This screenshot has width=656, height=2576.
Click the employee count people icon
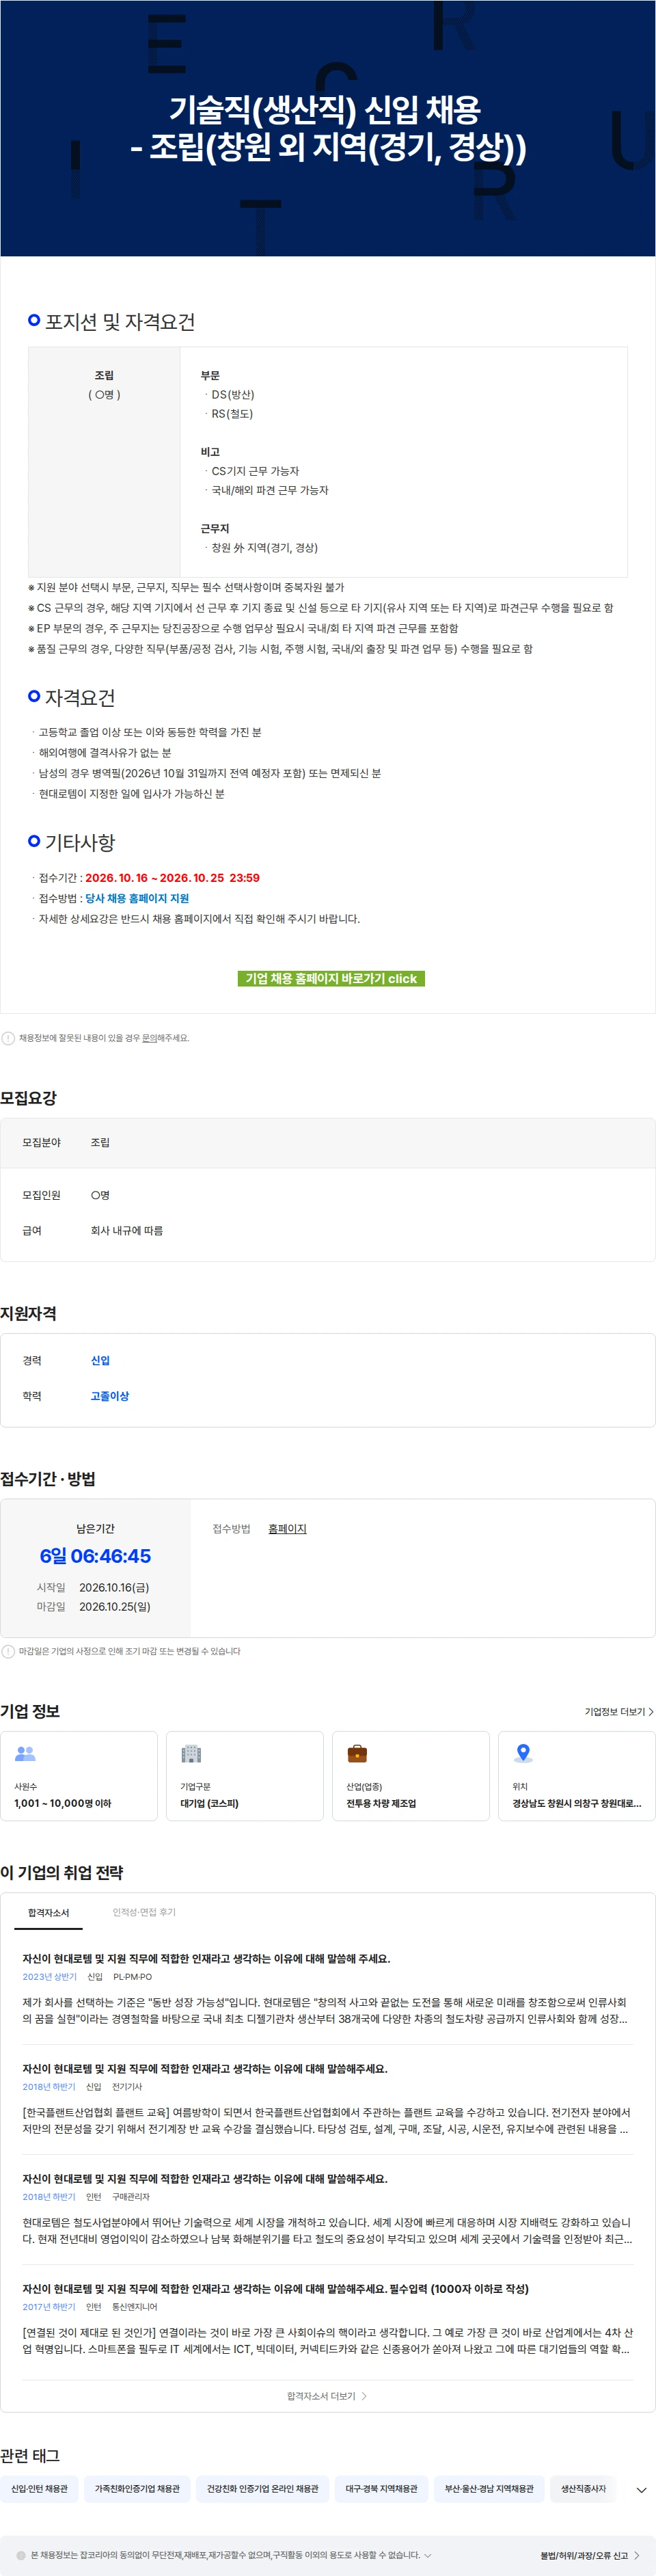(x=25, y=1753)
